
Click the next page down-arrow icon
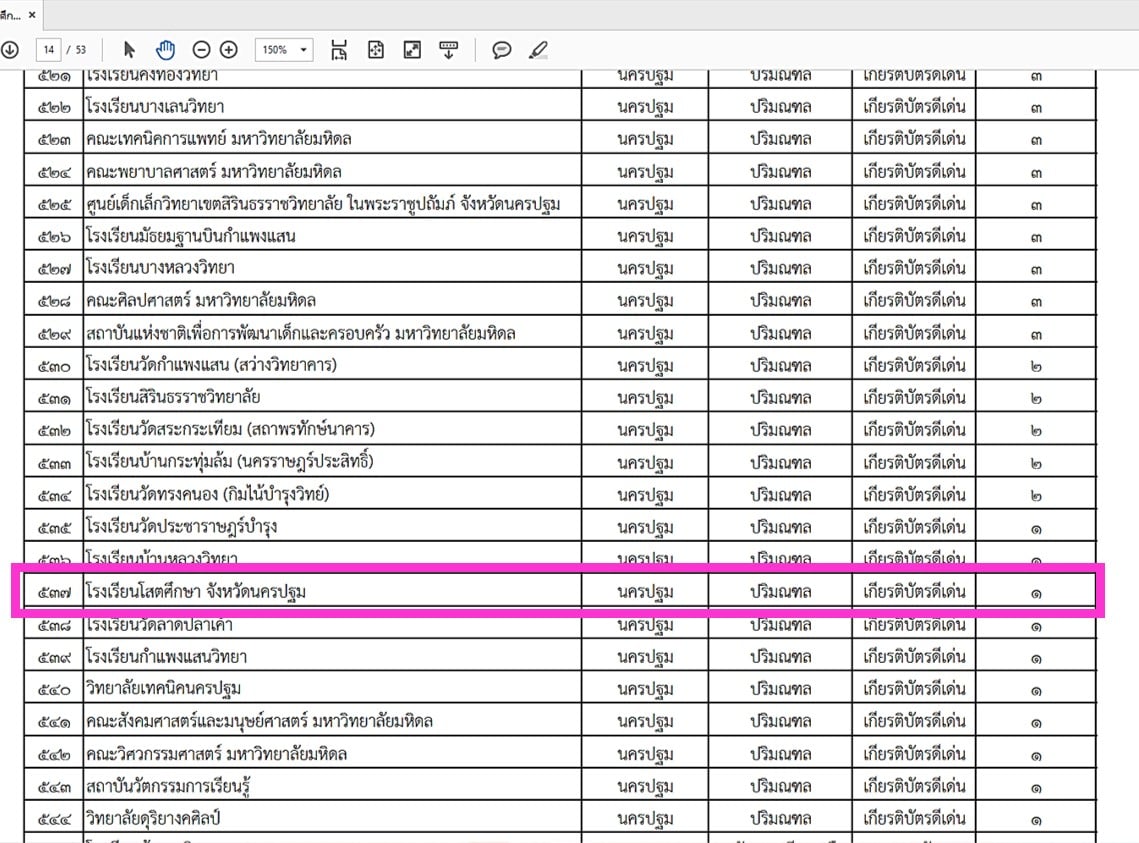9,50
